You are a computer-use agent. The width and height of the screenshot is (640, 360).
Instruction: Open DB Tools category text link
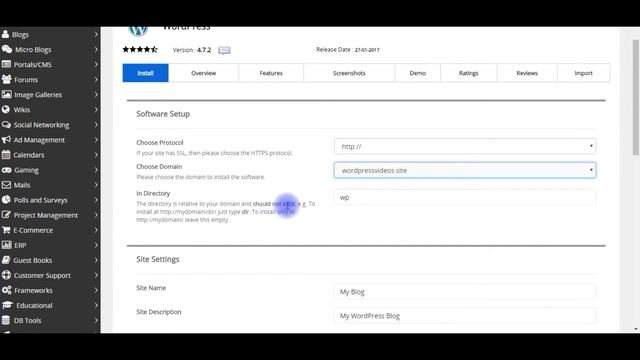pyautogui.click(x=27, y=321)
